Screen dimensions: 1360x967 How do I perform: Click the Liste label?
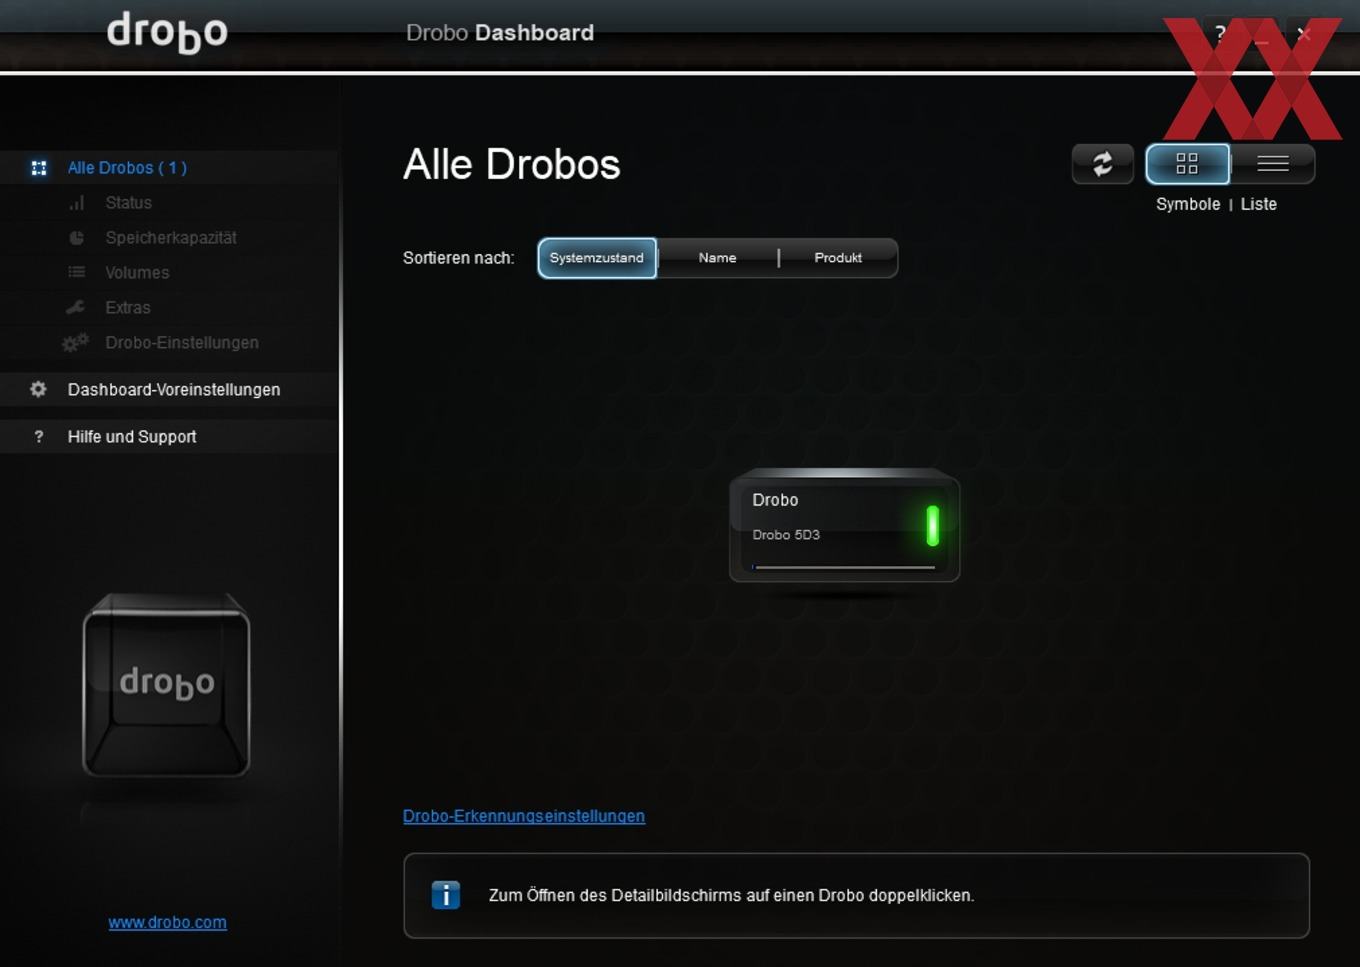1259,204
